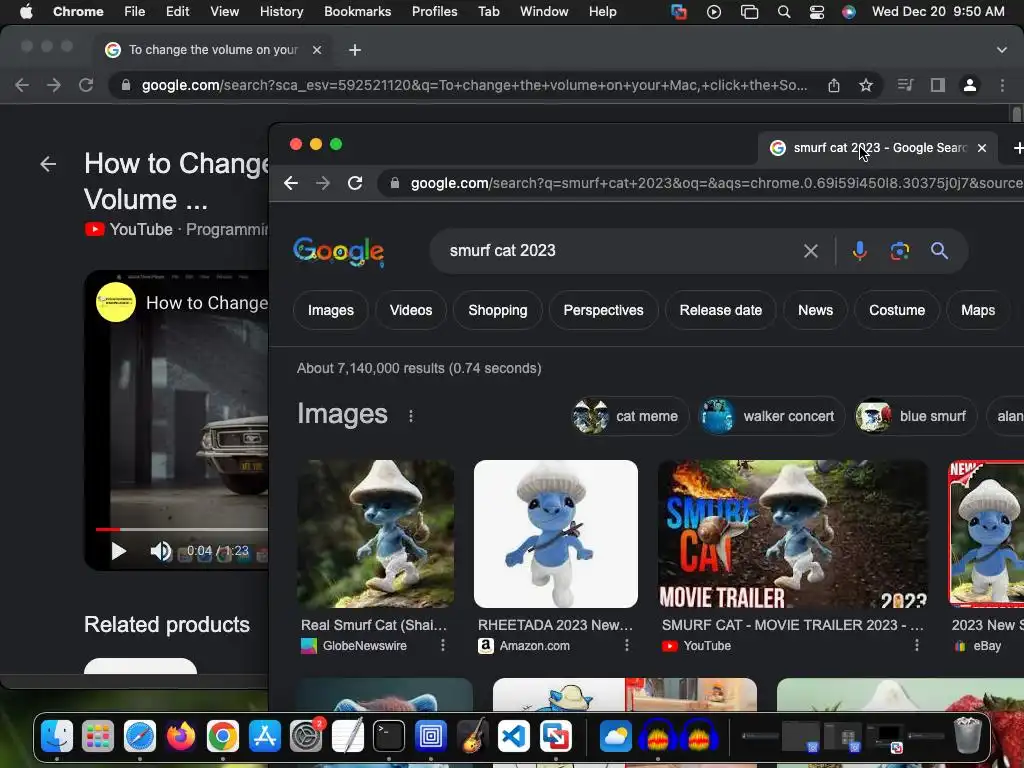The width and height of the screenshot is (1024, 768).
Task: Open the Profiles menu
Action: pos(434,12)
